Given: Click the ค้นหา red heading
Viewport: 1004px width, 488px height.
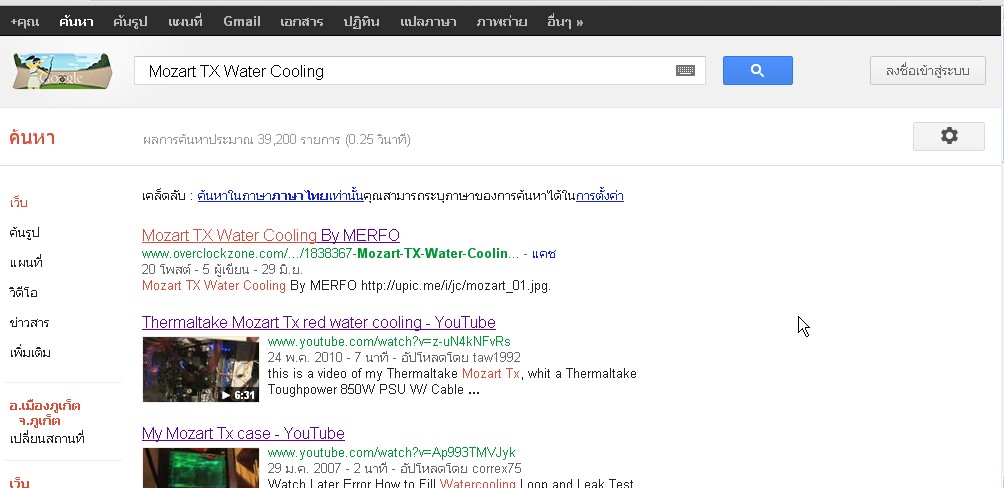Looking at the screenshot, I should (32, 138).
